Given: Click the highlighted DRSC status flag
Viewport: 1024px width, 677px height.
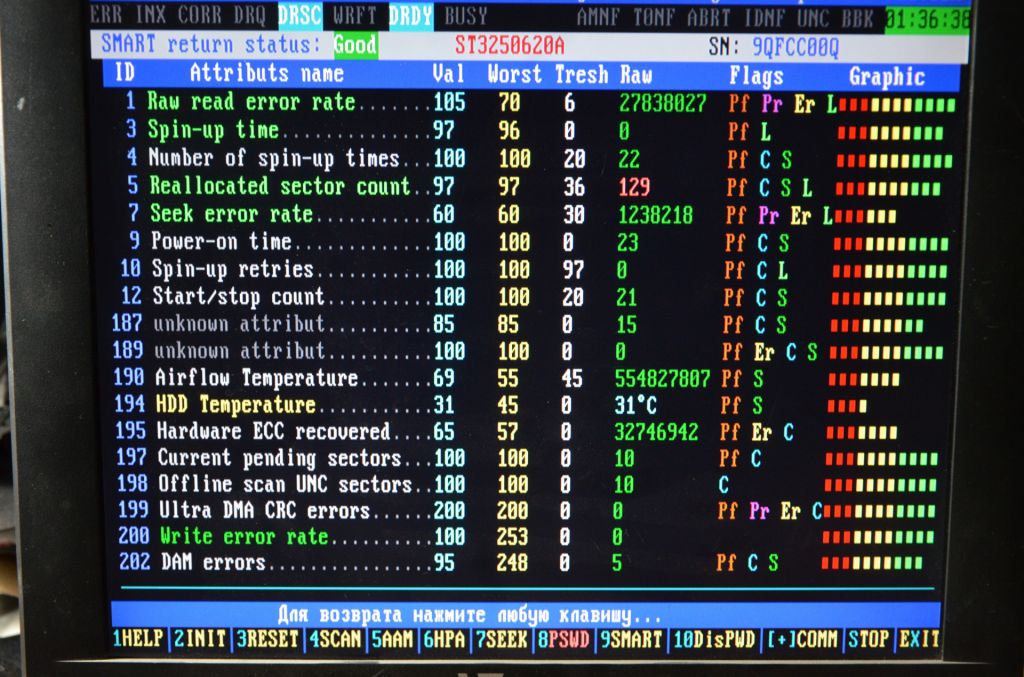Looking at the screenshot, I should (x=300, y=15).
